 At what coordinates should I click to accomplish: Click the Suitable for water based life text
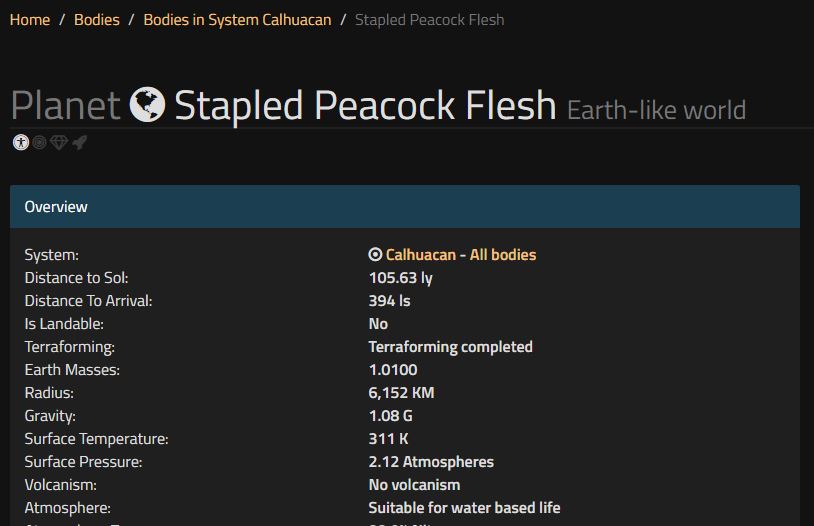pyautogui.click(x=465, y=507)
